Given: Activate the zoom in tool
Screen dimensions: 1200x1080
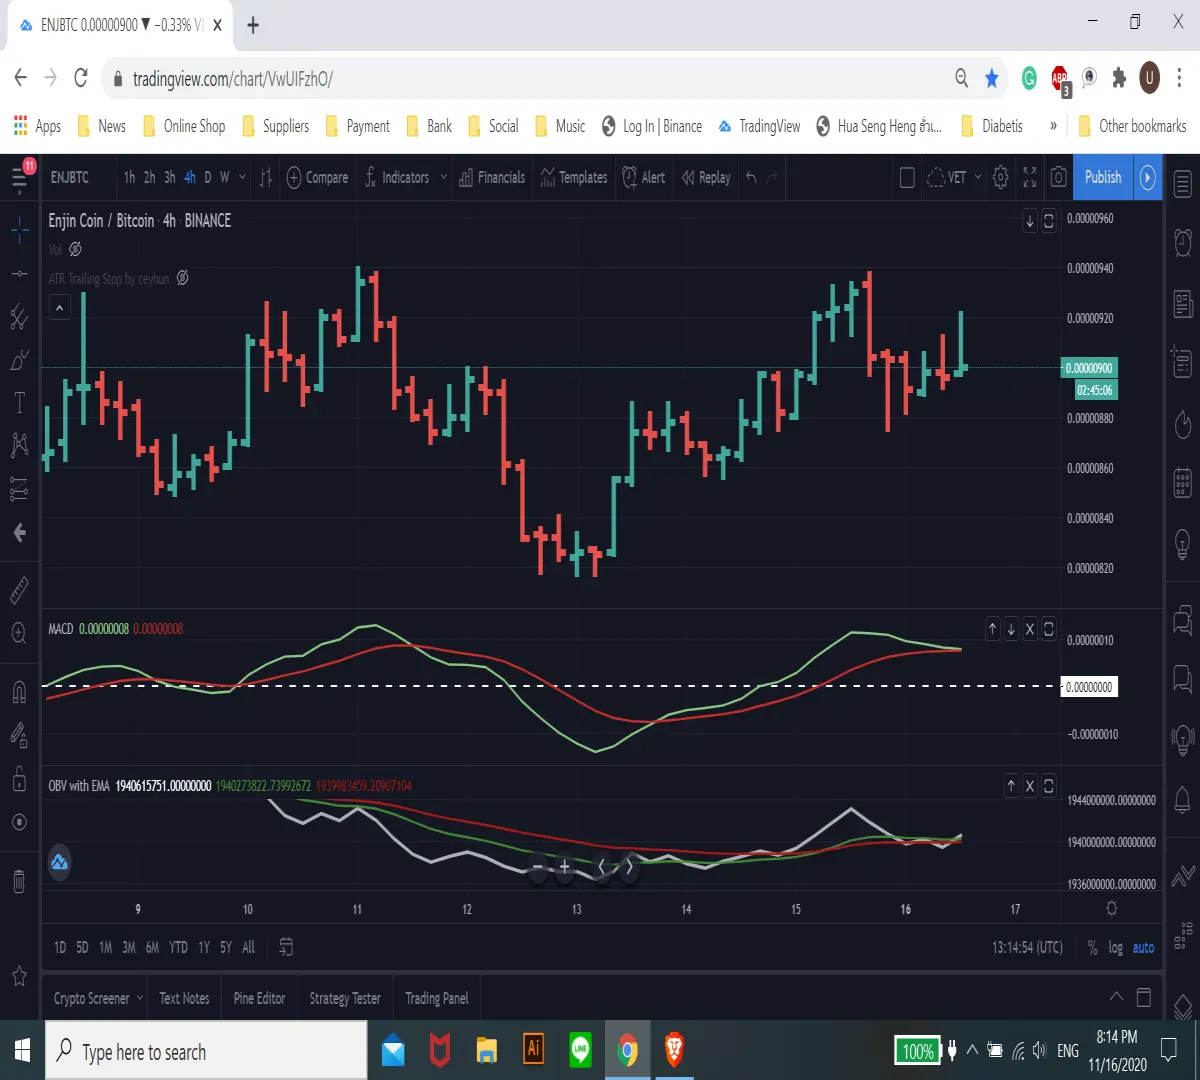Looking at the screenshot, I should (x=19, y=633).
